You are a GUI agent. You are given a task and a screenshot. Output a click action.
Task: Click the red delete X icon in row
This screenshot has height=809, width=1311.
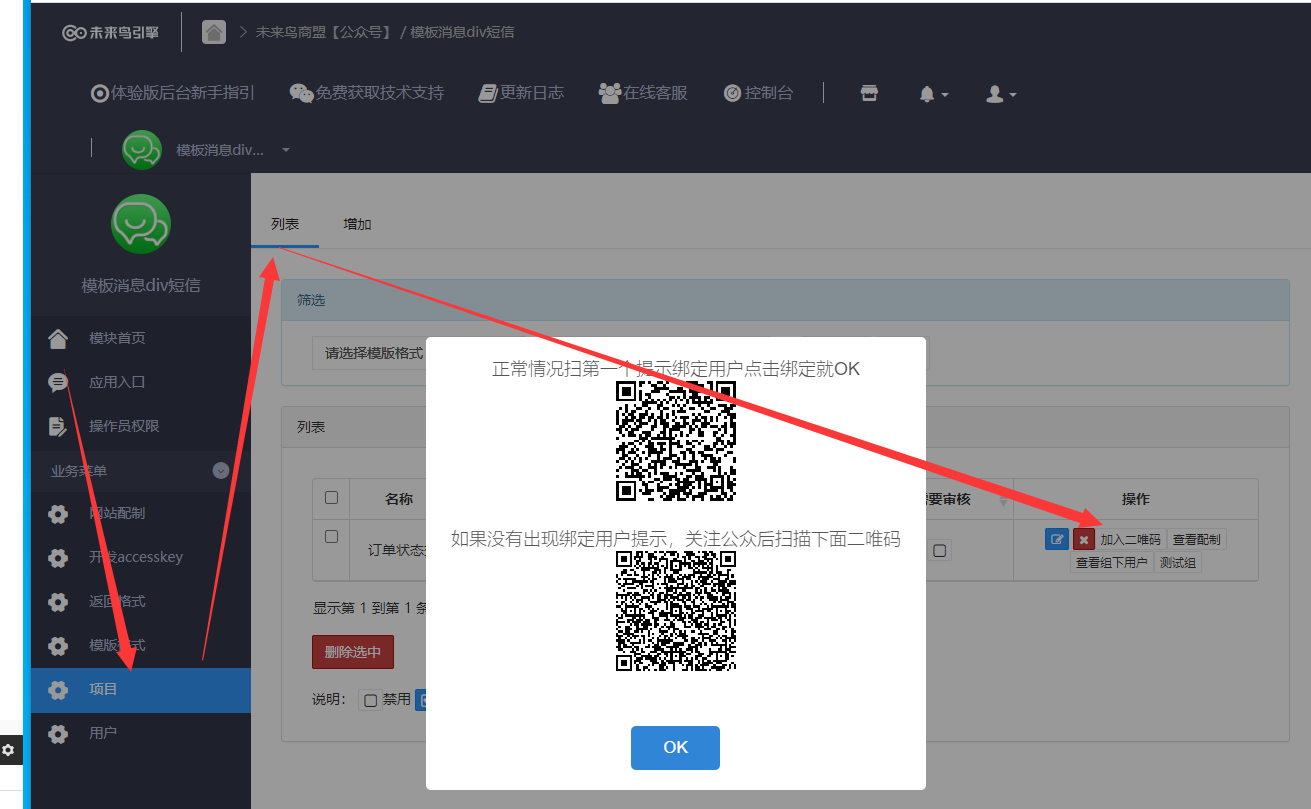click(x=1084, y=540)
